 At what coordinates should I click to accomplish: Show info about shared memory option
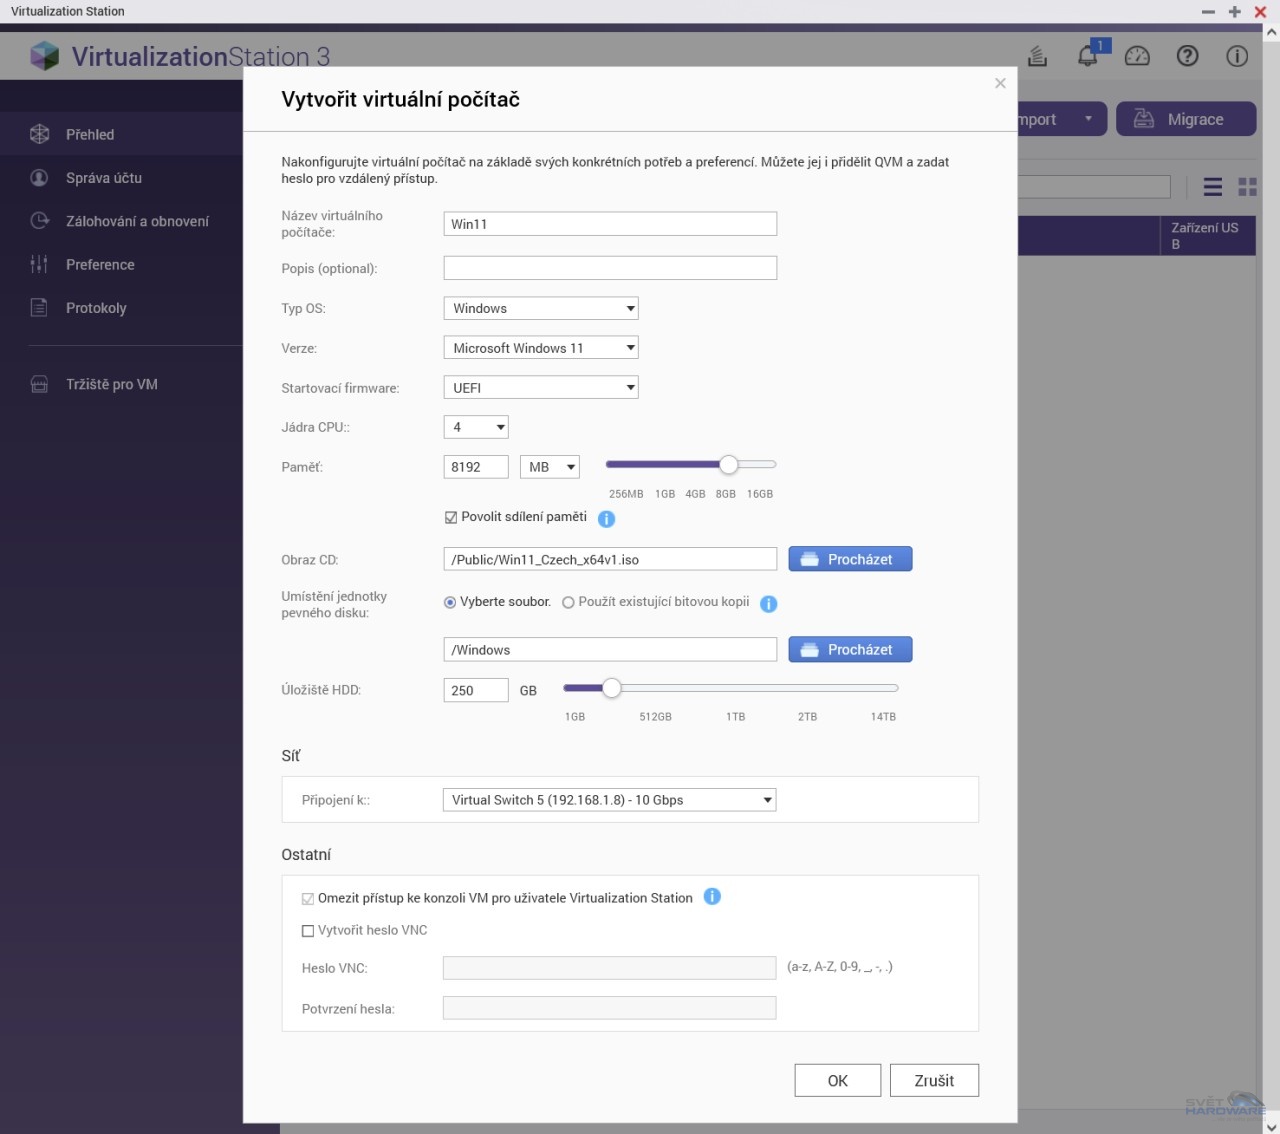(x=606, y=519)
